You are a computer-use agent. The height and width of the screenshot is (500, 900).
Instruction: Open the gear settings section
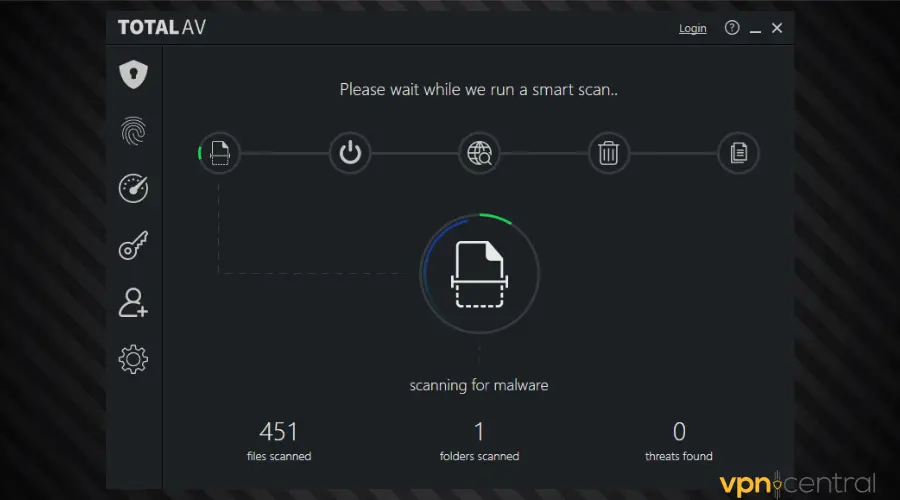[133, 359]
